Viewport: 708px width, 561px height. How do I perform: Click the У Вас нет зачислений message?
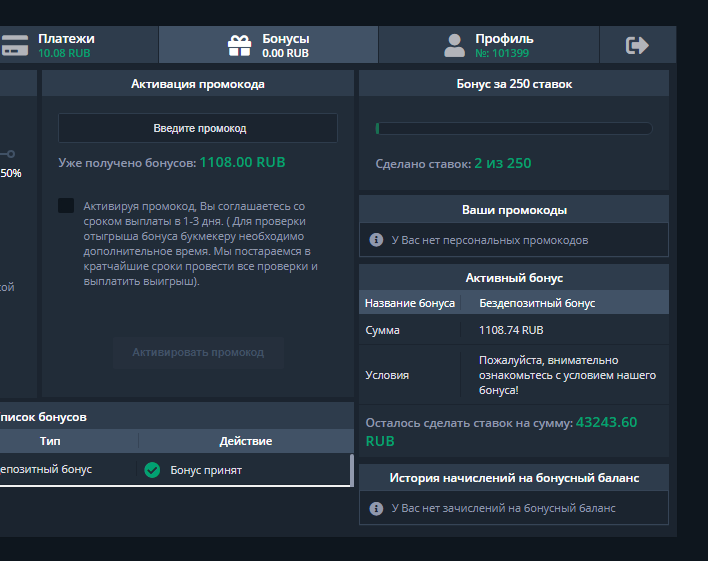[503, 508]
